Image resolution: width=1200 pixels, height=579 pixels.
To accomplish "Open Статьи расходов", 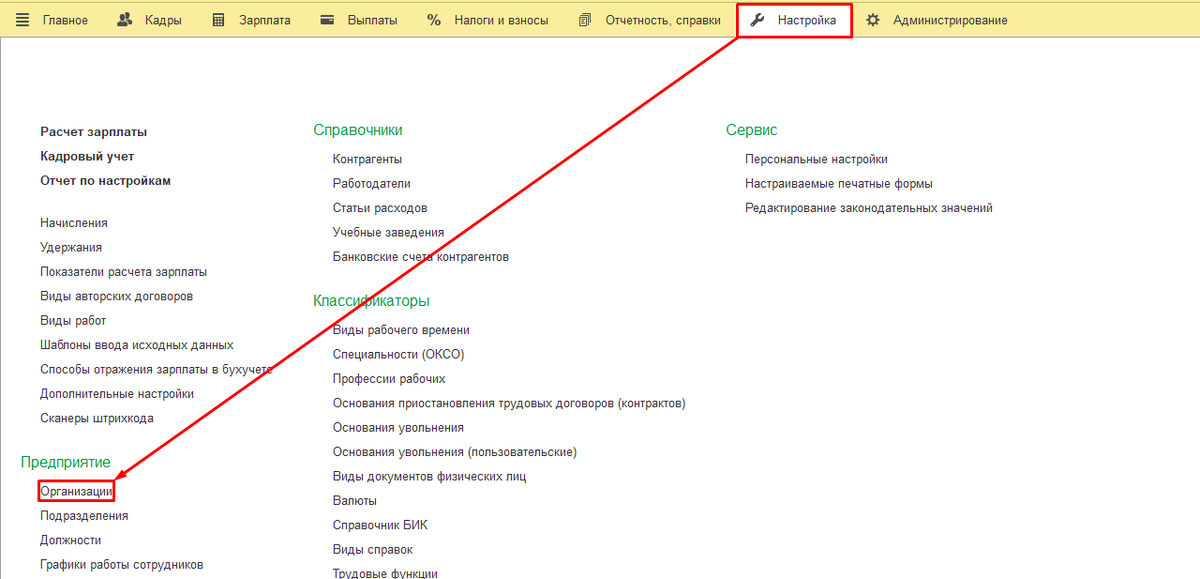I will (380, 208).
